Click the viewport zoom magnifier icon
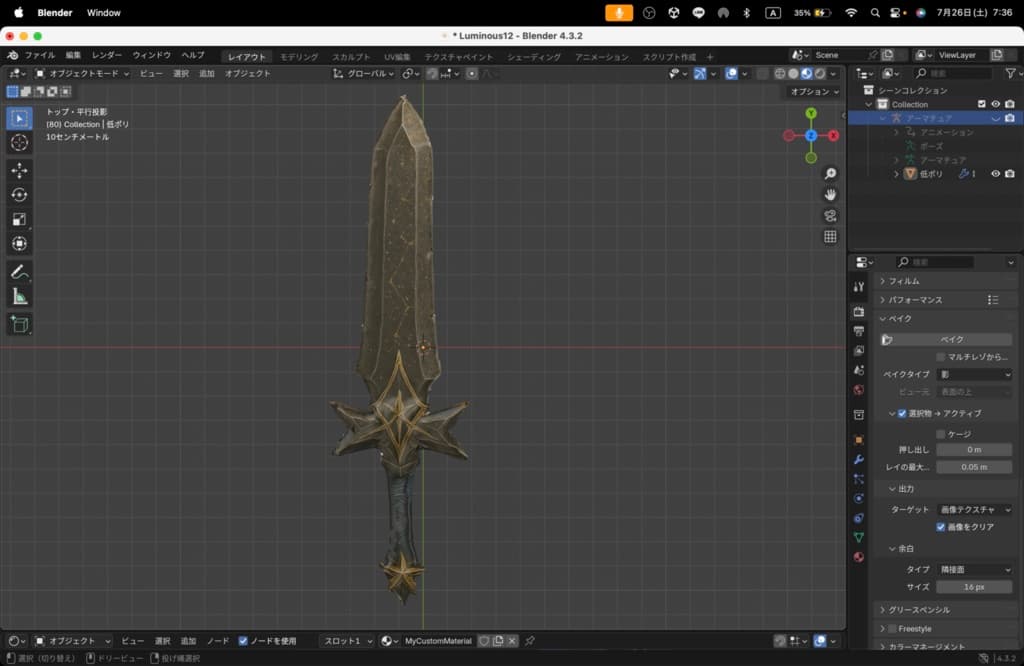The image size is (1024, 666). point(830,174)
